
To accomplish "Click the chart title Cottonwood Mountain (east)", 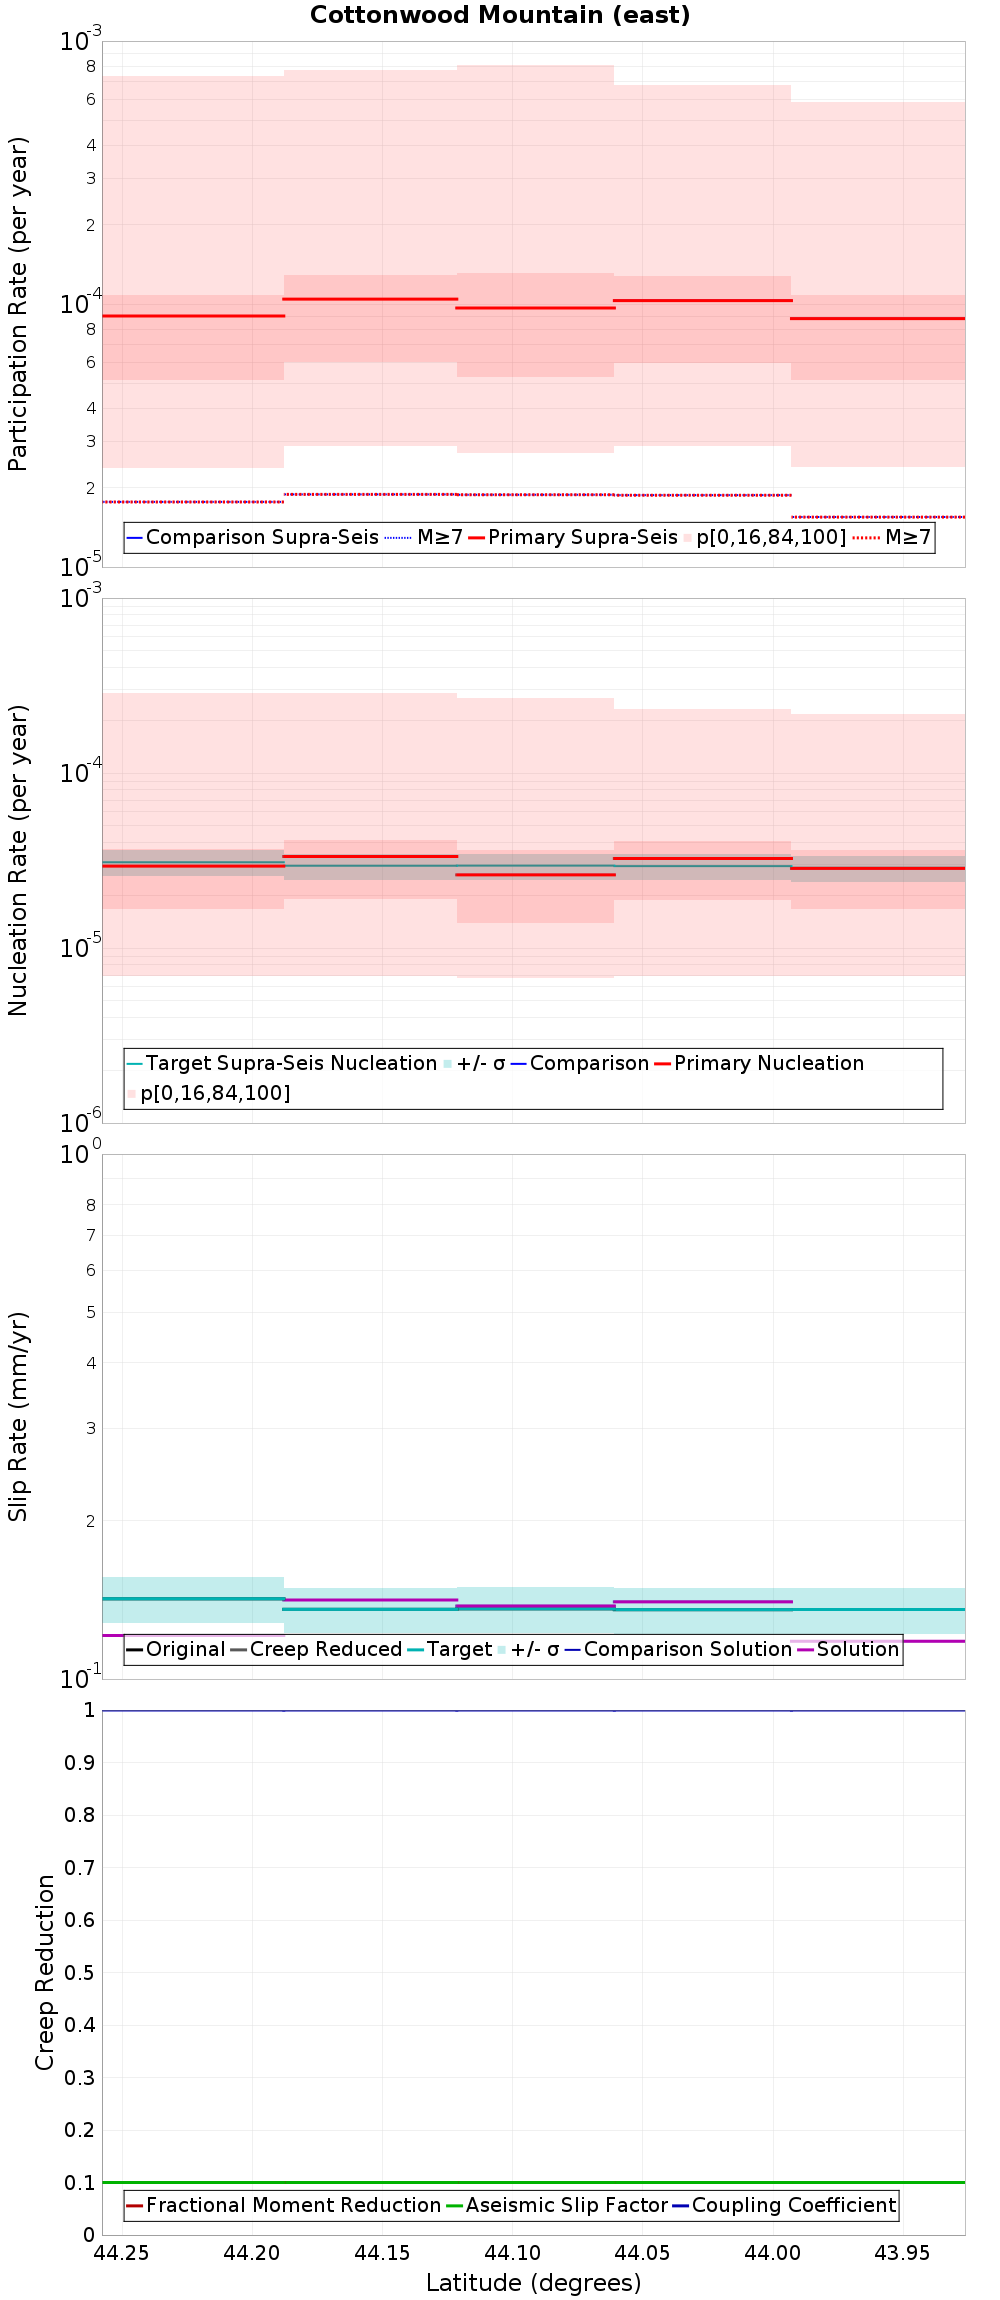I will tap(500, 15).
